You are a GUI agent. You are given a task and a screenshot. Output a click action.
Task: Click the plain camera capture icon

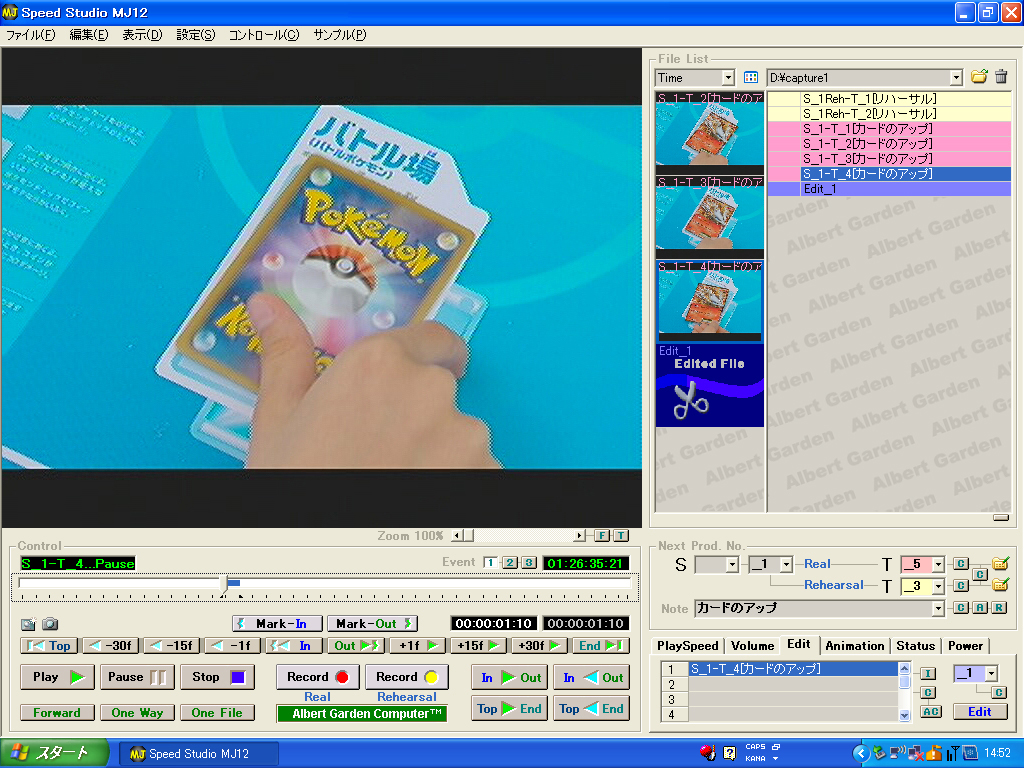click(x=50, y=624)
